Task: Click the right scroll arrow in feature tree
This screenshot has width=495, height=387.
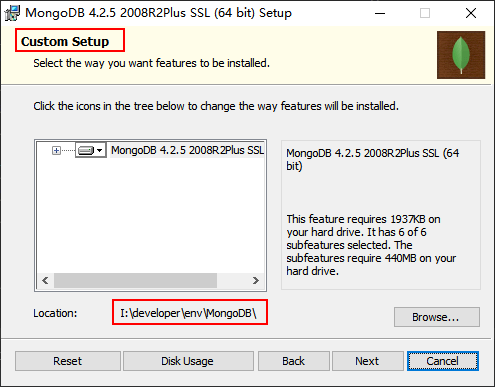Action: click(x=256, y=280)
